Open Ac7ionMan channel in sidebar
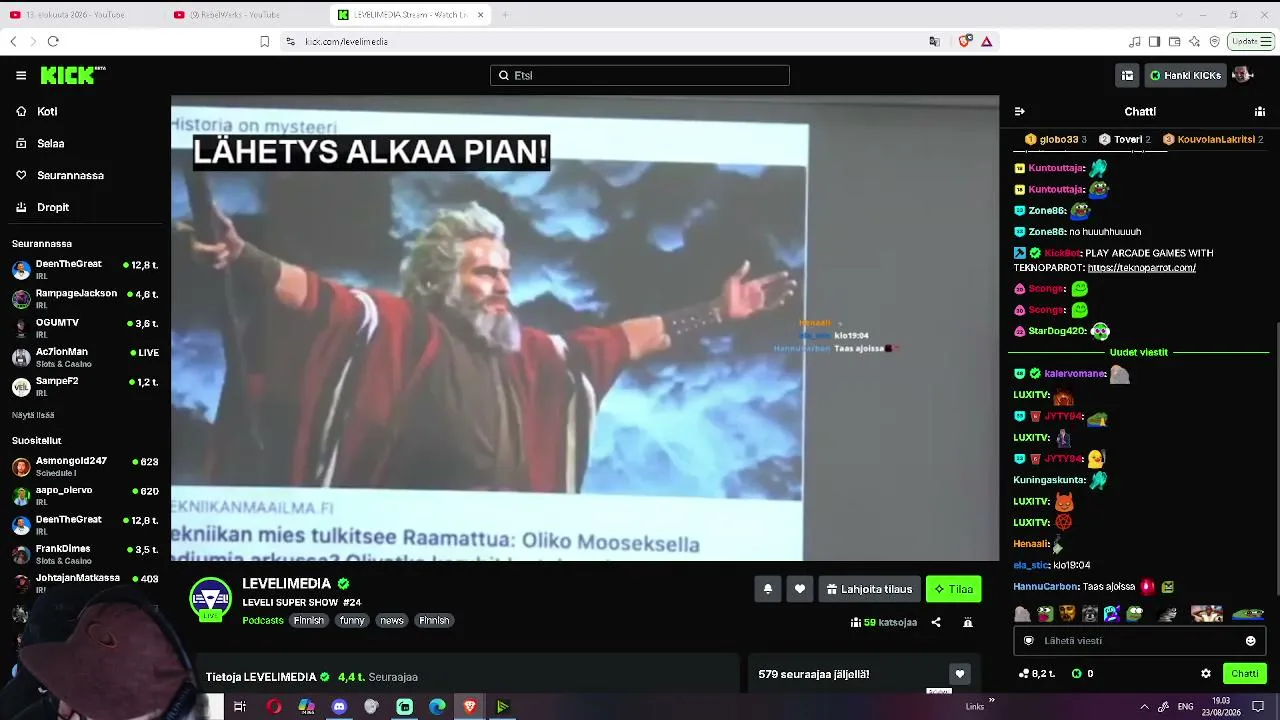The width and height of the screenshot is (1280, 720). (x=85, y=356)
